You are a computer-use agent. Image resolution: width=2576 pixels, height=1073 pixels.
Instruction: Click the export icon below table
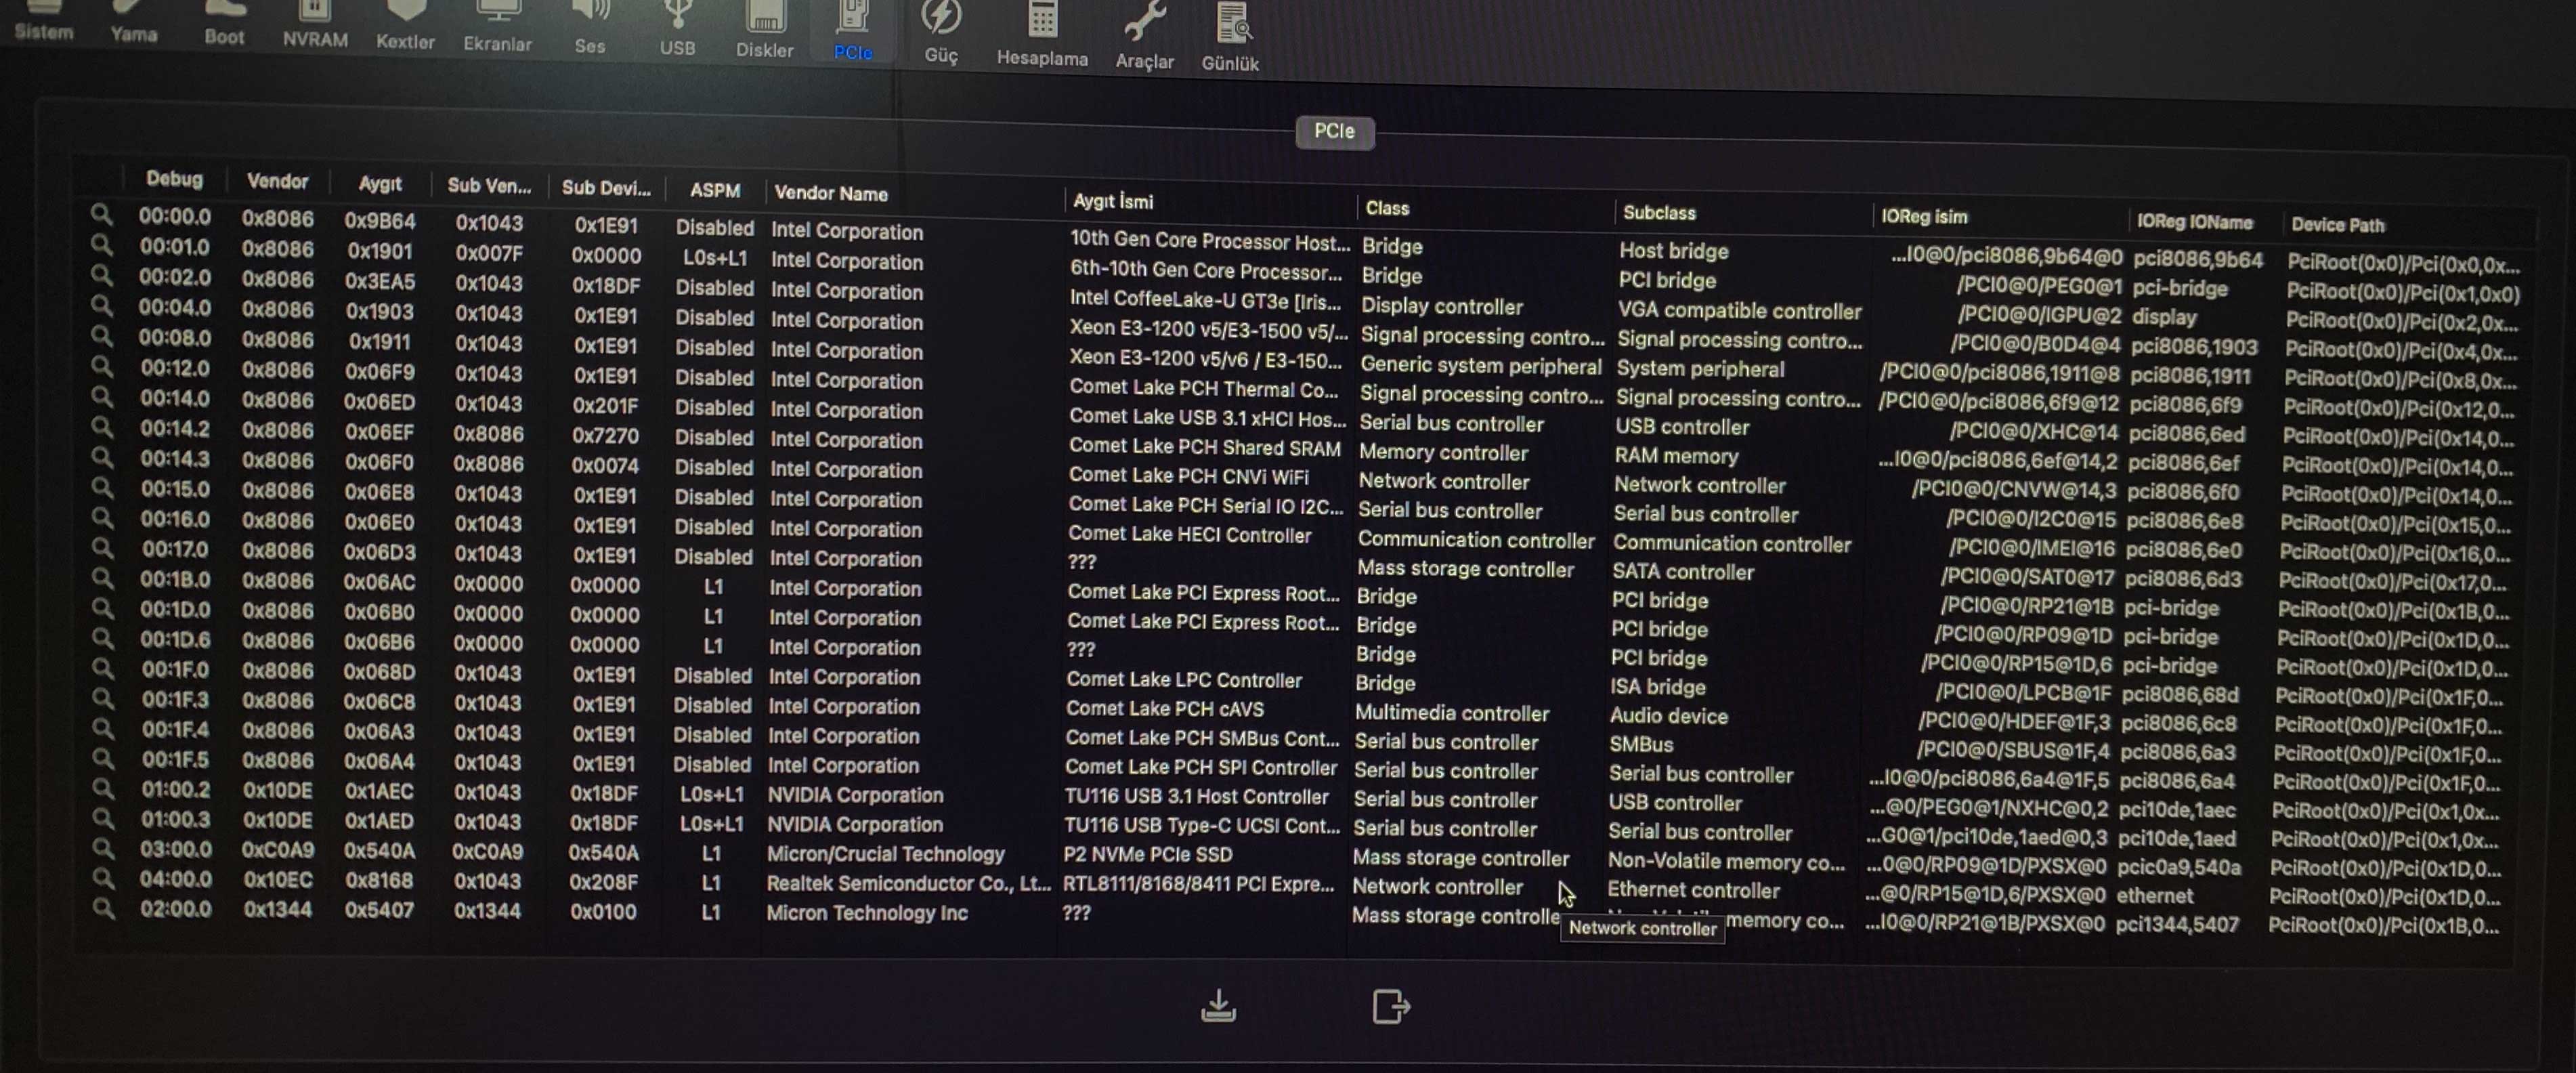click(x=1390, y=1006)
